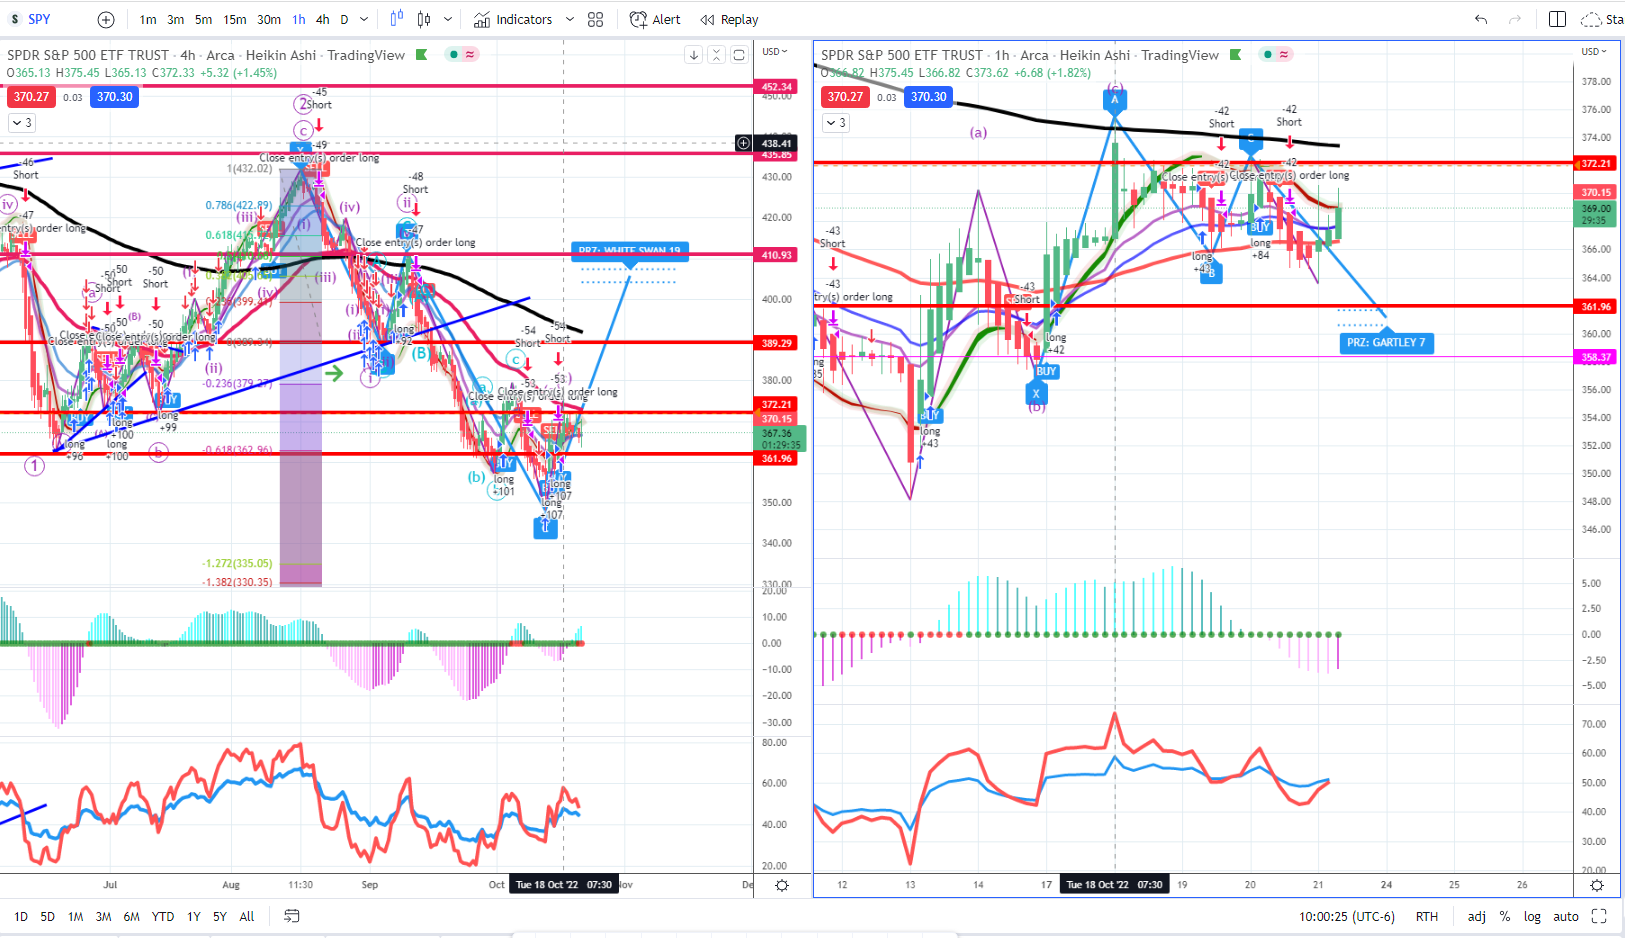Image resolution: width=1625 pixels, height=938 pixels.
Task: Select the 1m timeframe
Action: 148,19
